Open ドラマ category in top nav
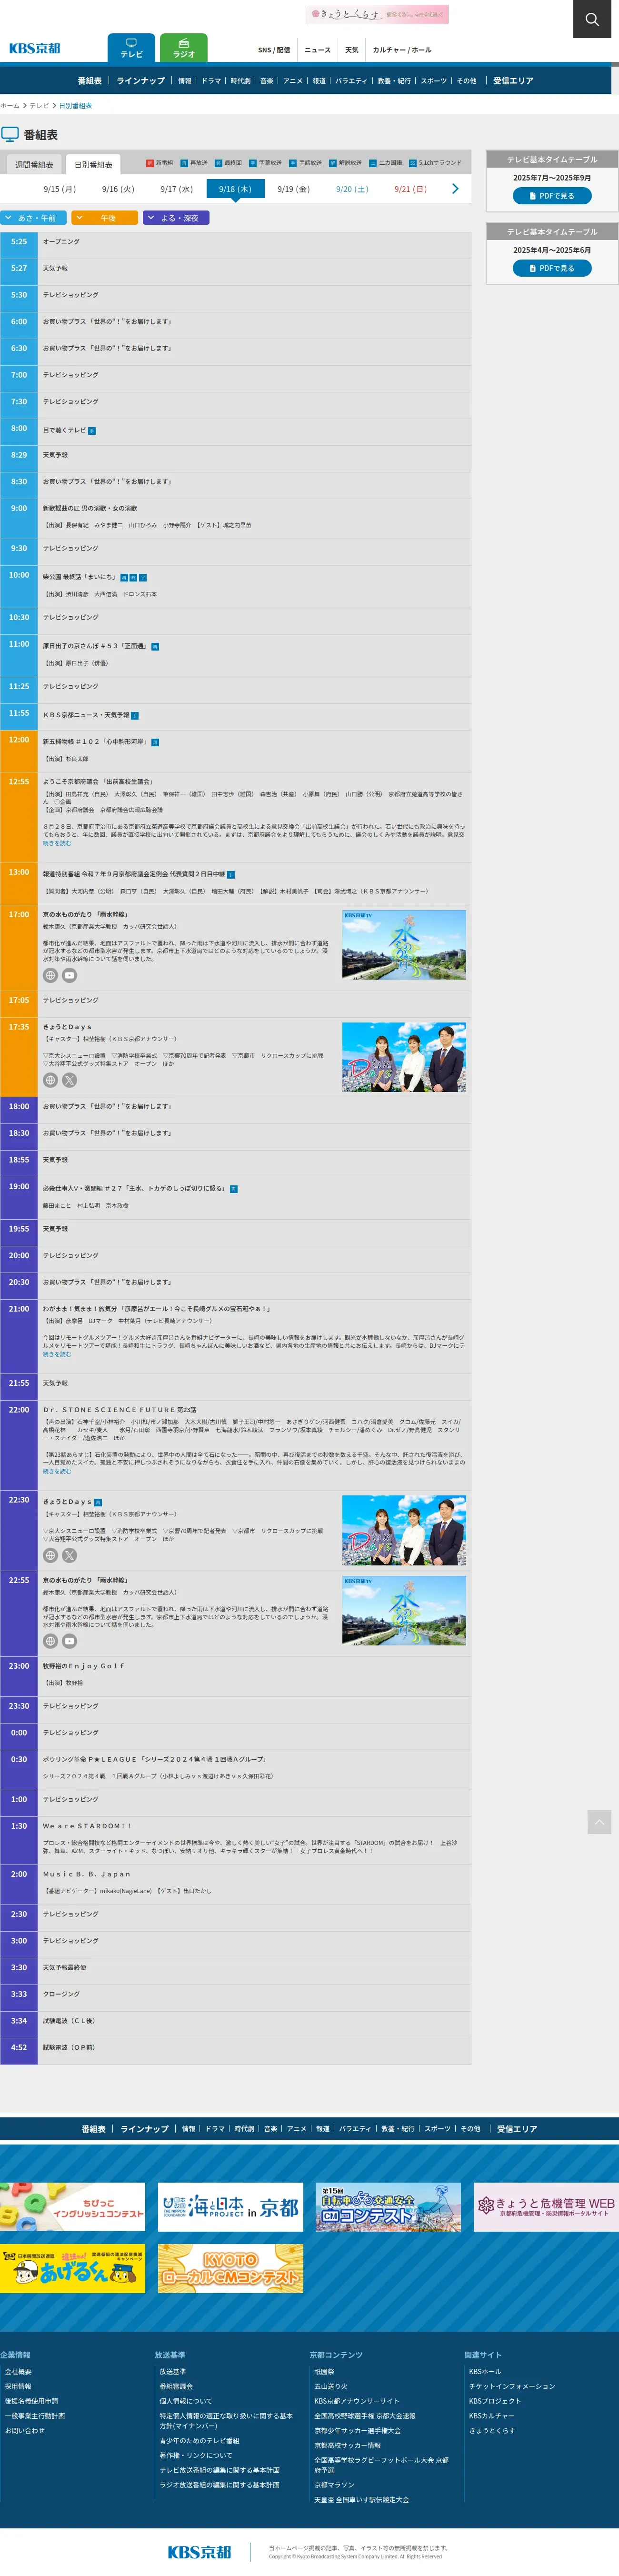Viewport: 619px width, 2576px height. 211,81
